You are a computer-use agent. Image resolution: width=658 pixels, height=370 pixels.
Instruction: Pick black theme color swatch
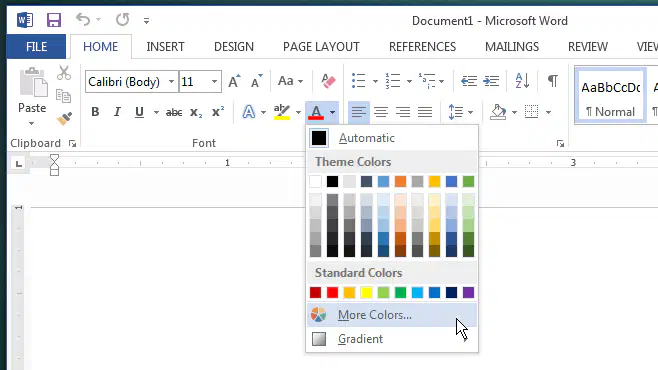tap(332, 182)
